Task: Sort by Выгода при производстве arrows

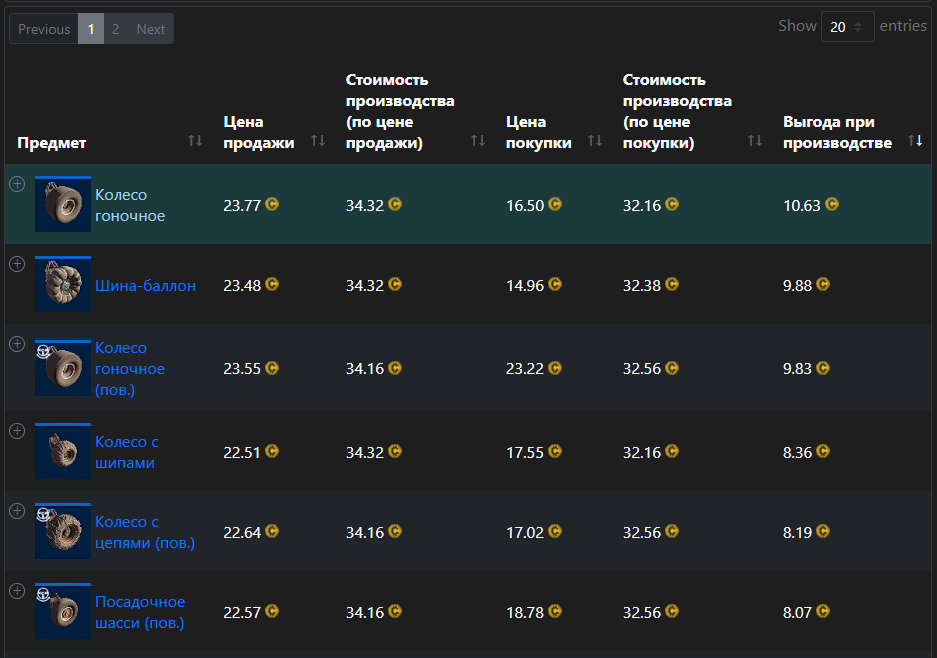Action: 915,141
